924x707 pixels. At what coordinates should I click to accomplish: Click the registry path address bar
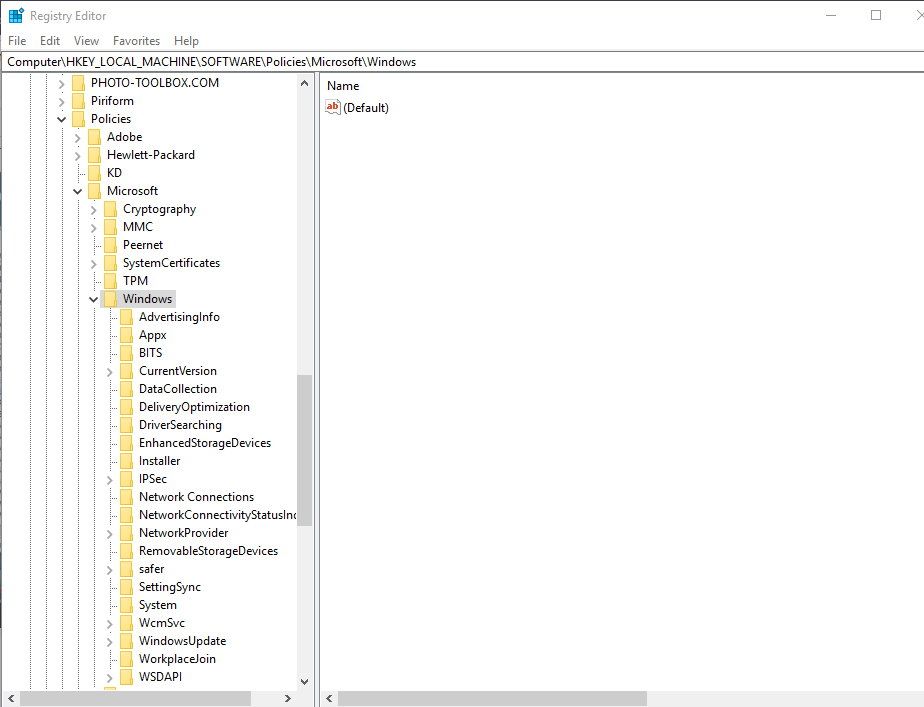pos(463,62)
